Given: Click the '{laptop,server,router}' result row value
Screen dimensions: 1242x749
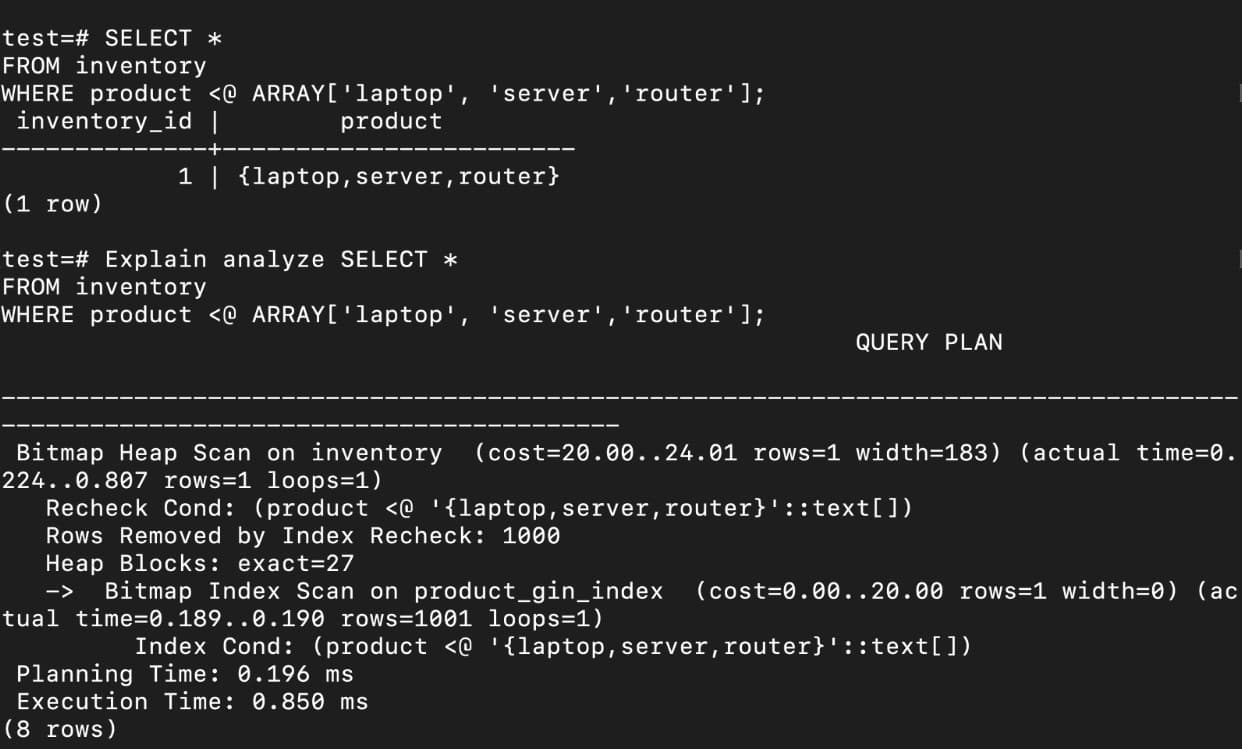Looking at the screenshot, I should 399,177.
